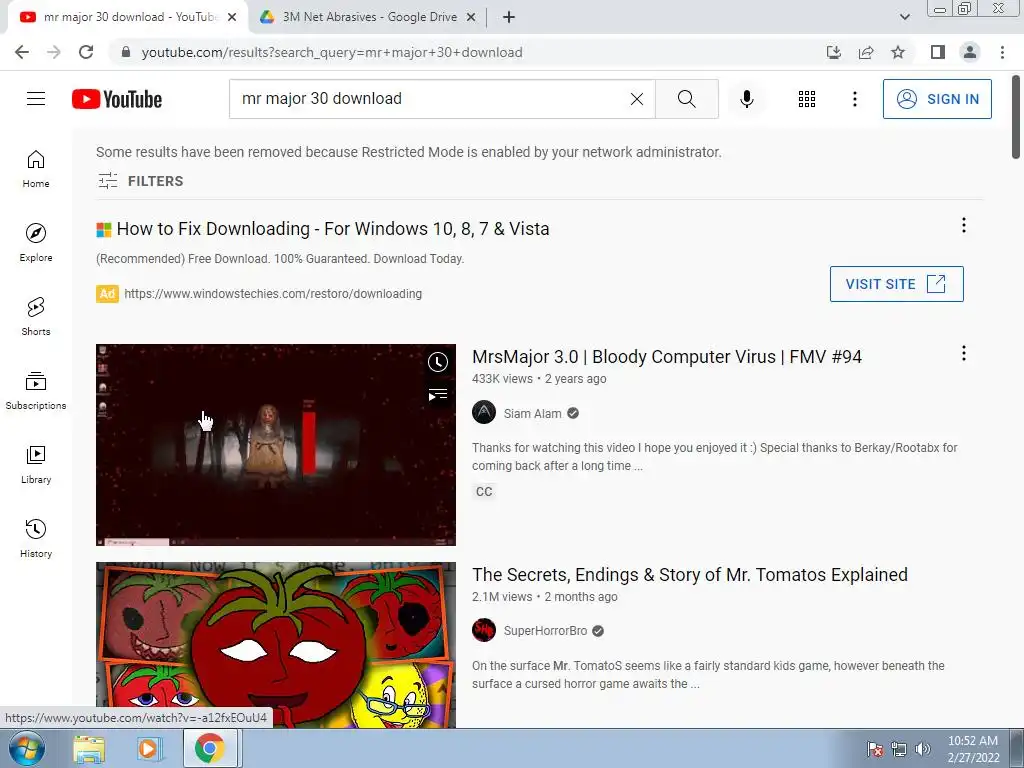Screen dimensions: 1024x768
Task: Open Explore in the sidebar
Action: click(36, 242)
